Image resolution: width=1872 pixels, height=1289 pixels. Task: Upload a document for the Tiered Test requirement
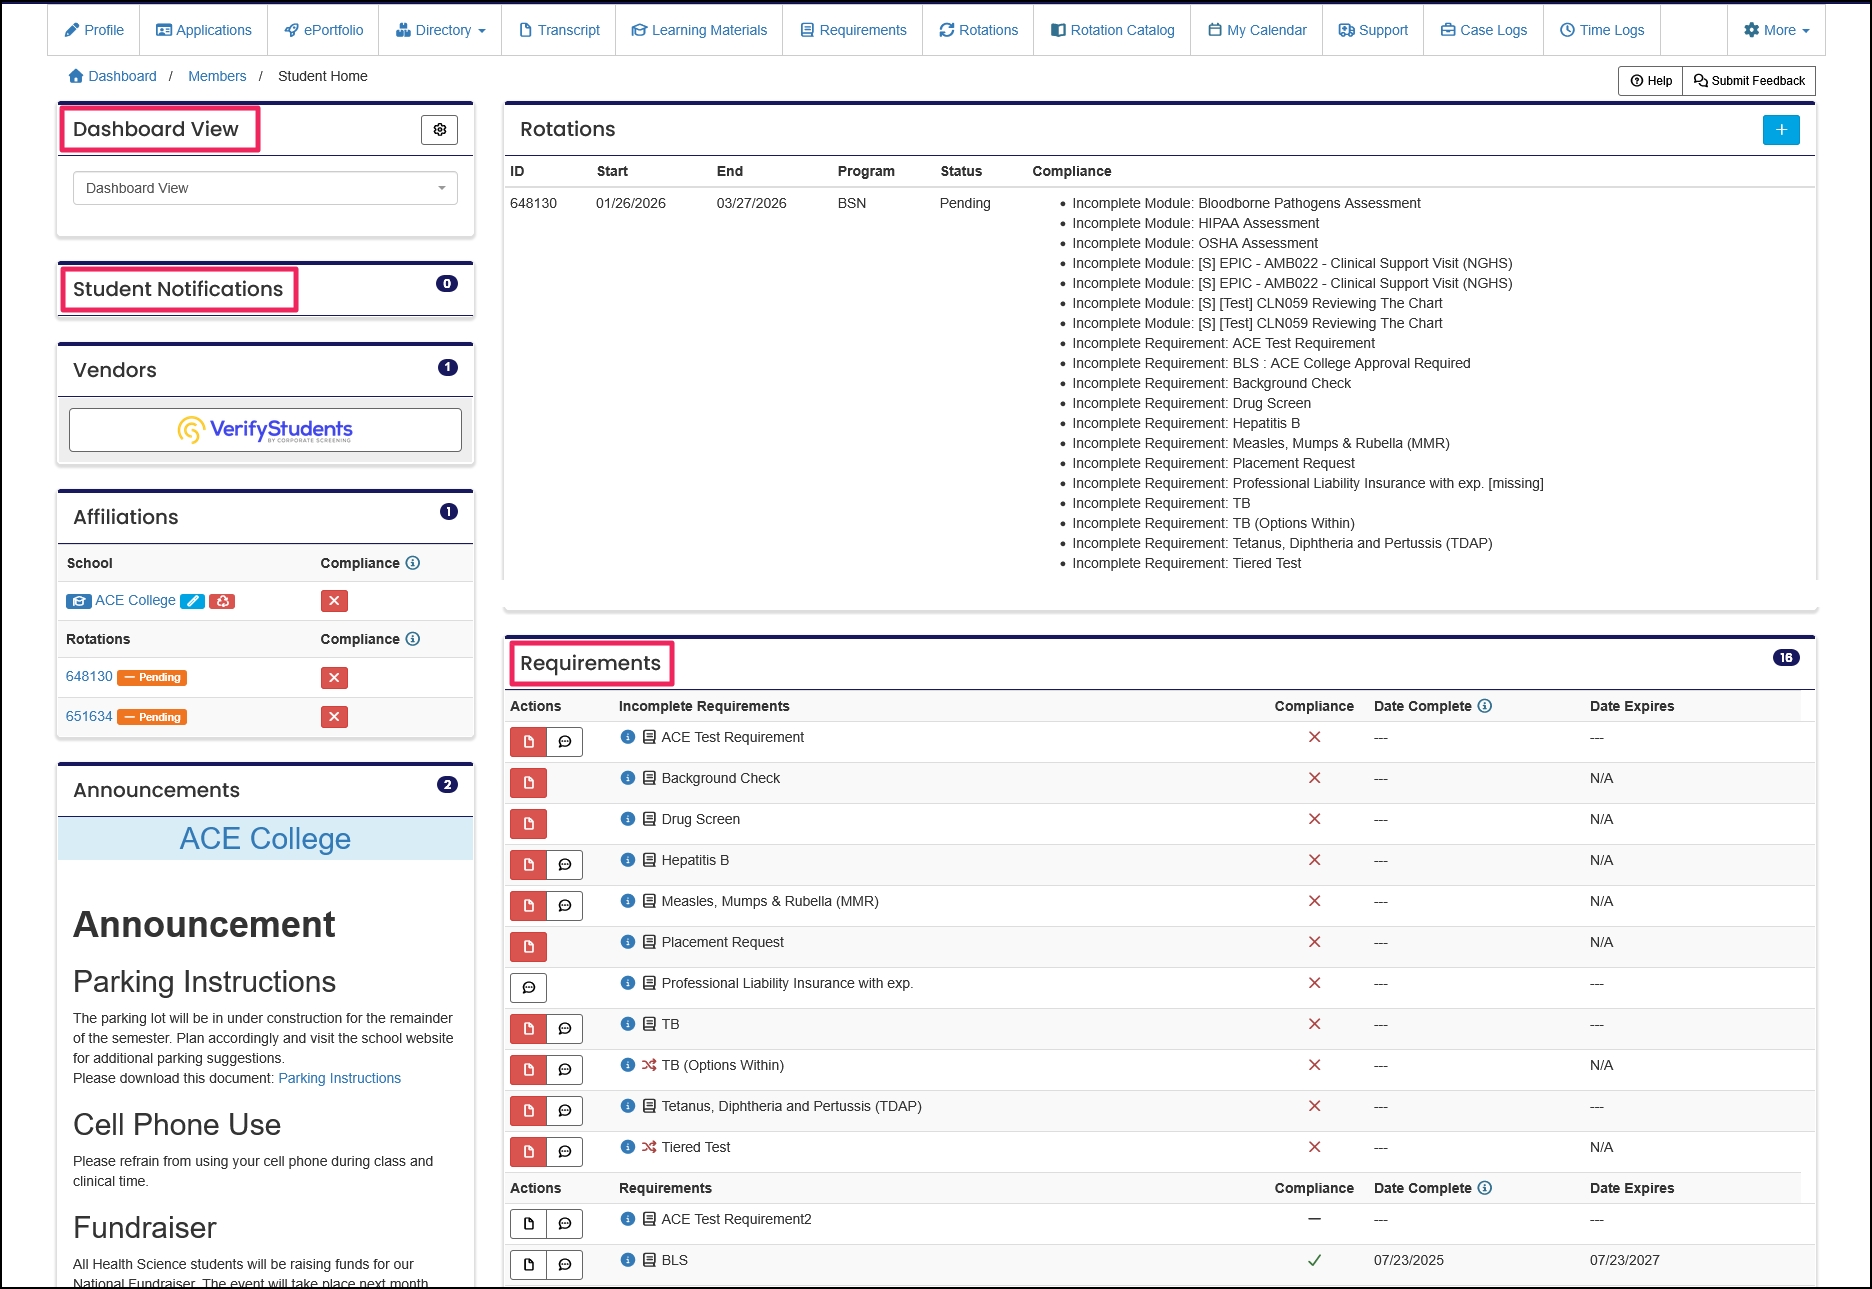(x=528, y=1151)
